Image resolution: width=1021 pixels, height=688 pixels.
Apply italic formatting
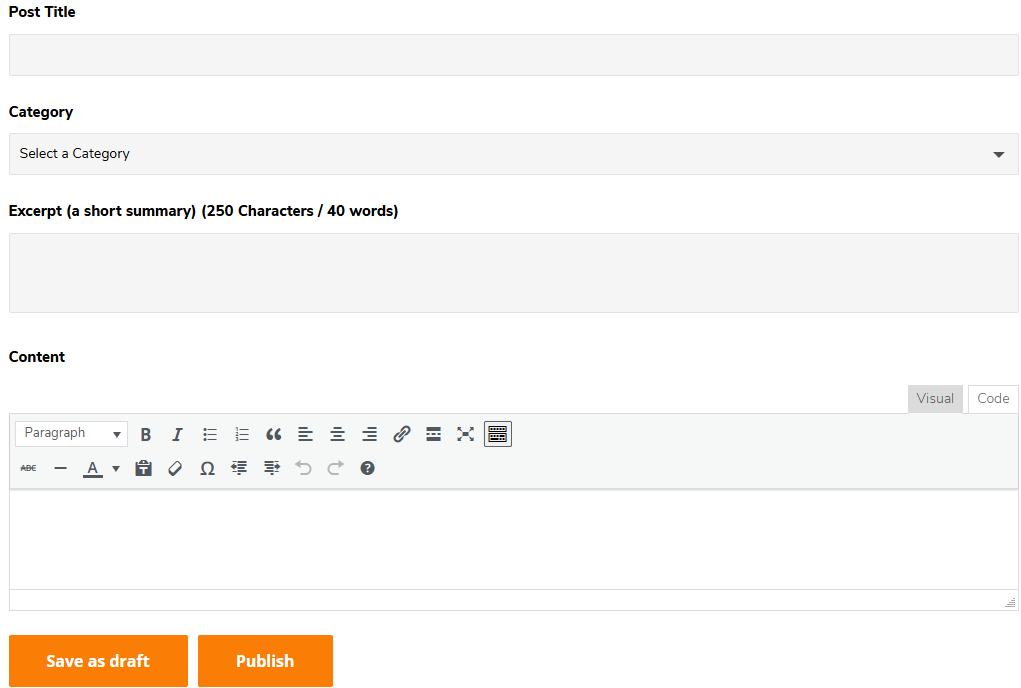[177, 434]
